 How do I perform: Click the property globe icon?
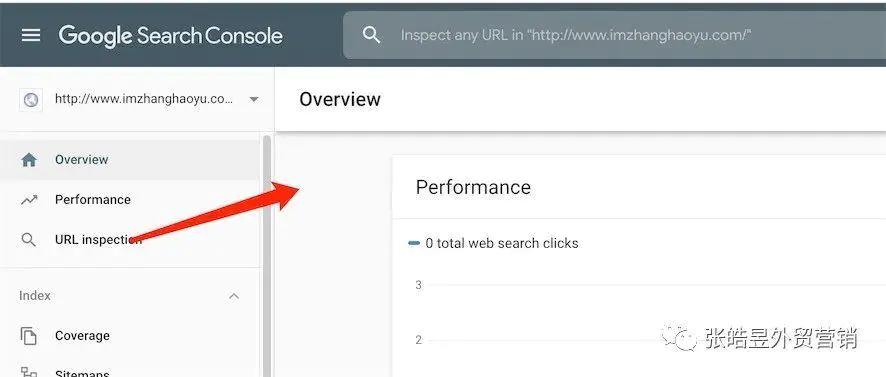[x=31, y=99]
